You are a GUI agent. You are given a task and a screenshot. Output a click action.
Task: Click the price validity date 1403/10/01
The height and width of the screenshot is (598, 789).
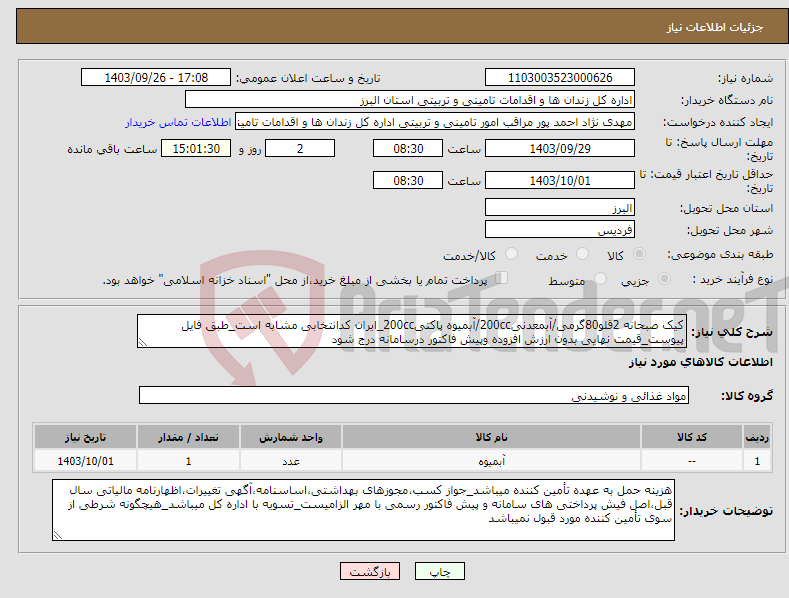pos(560,180)
